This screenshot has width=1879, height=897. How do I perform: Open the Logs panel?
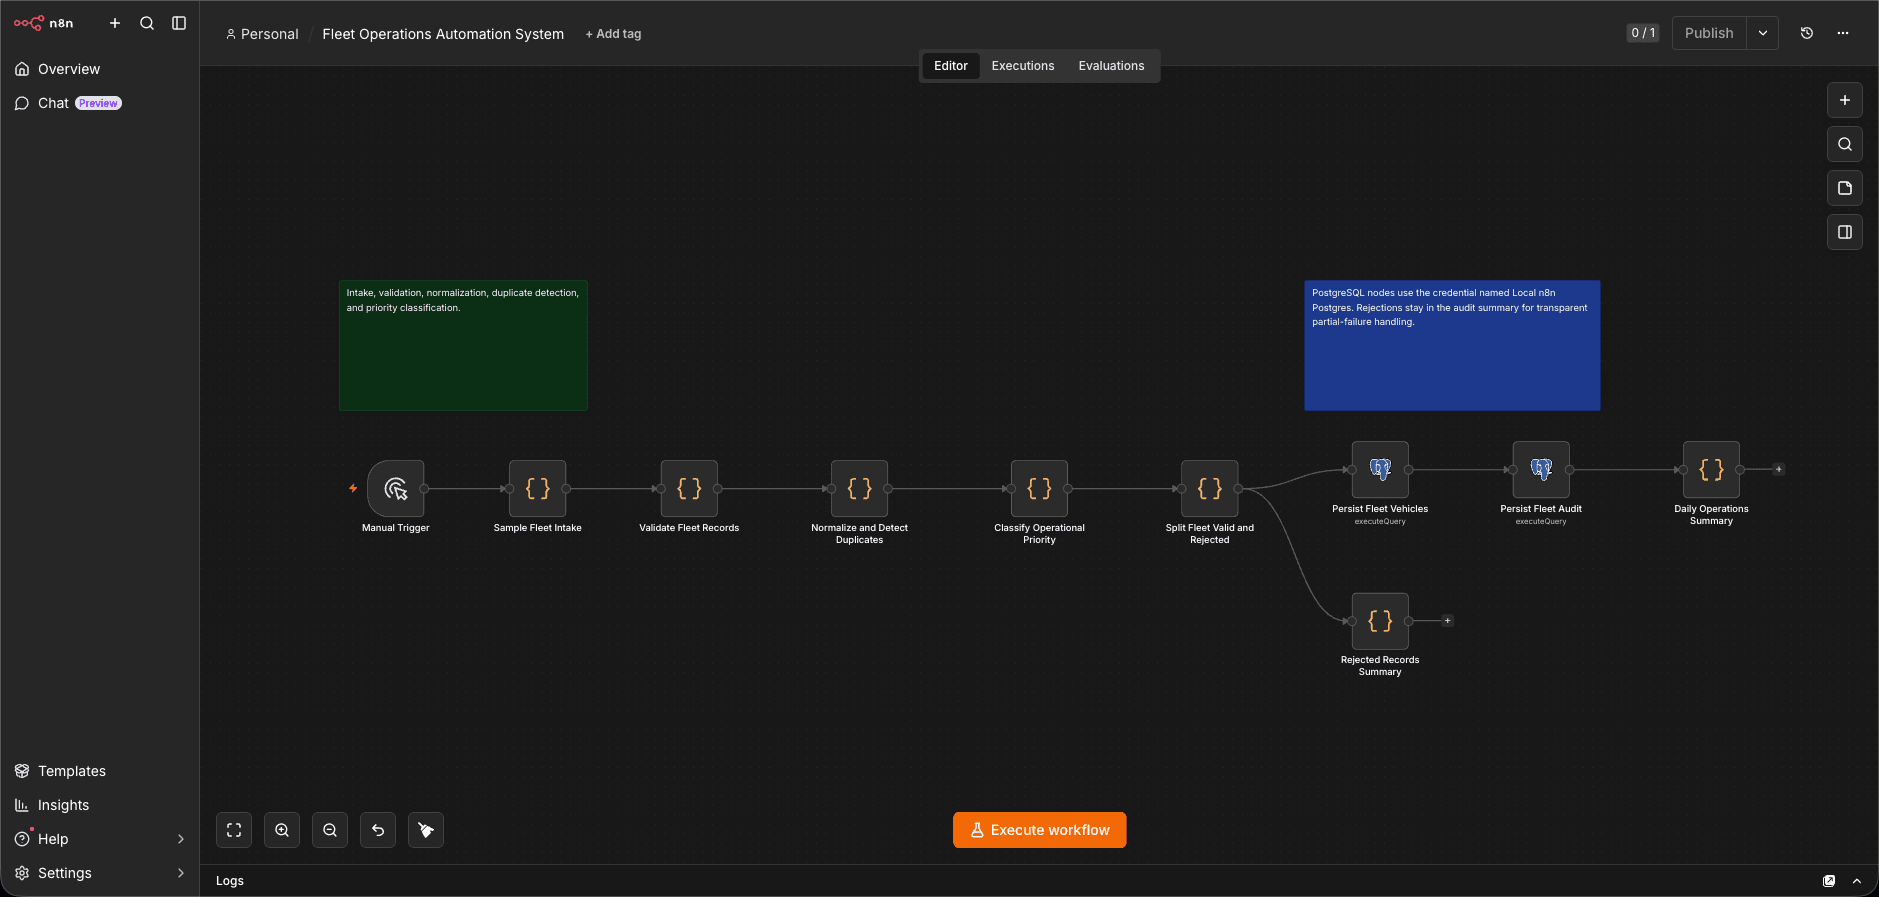tap(230, 881)
